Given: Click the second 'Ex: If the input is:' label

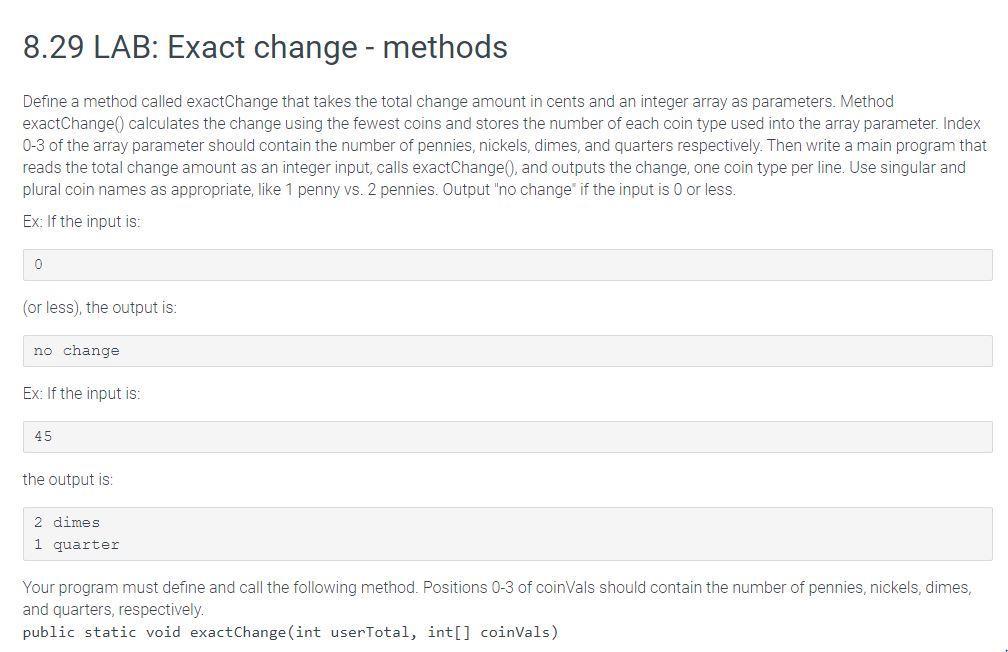Looking at the screenshot, I should tap(82, 394).
